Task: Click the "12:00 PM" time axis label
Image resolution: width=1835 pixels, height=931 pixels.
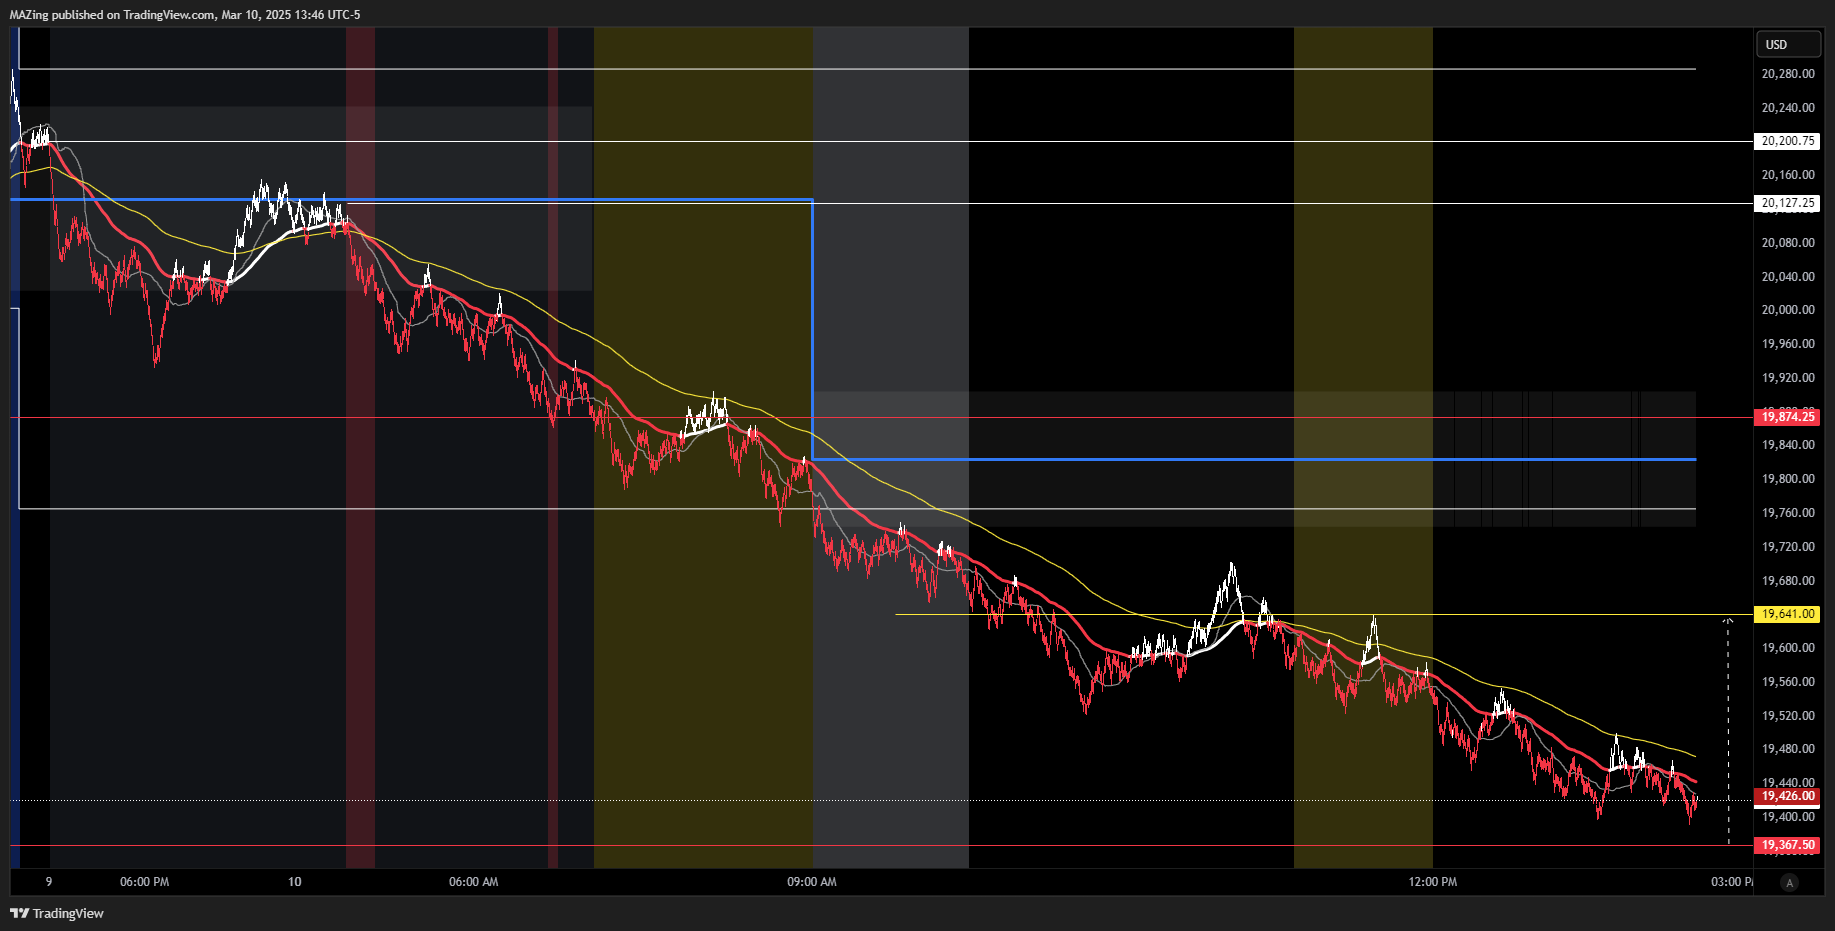Action: [1432, 882]
